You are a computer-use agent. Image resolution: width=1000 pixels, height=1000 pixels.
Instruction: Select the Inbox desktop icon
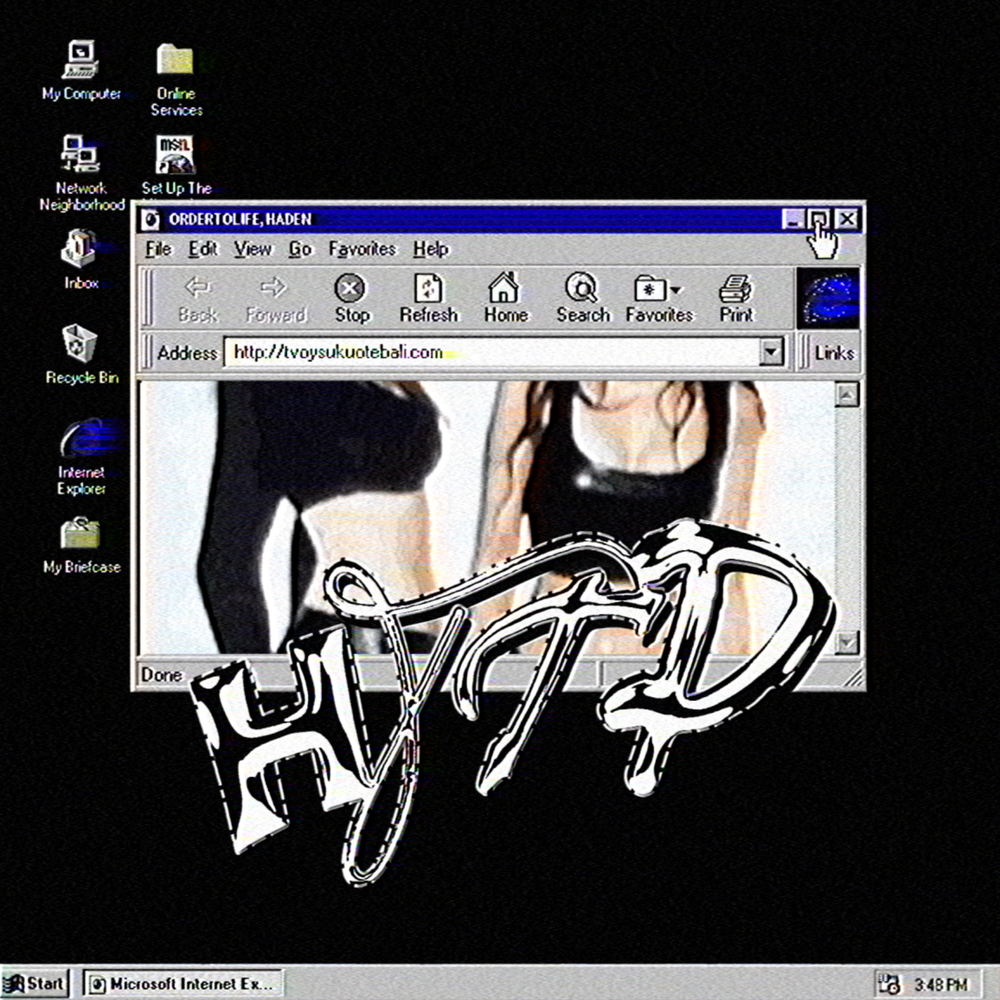tap(80, 249)
